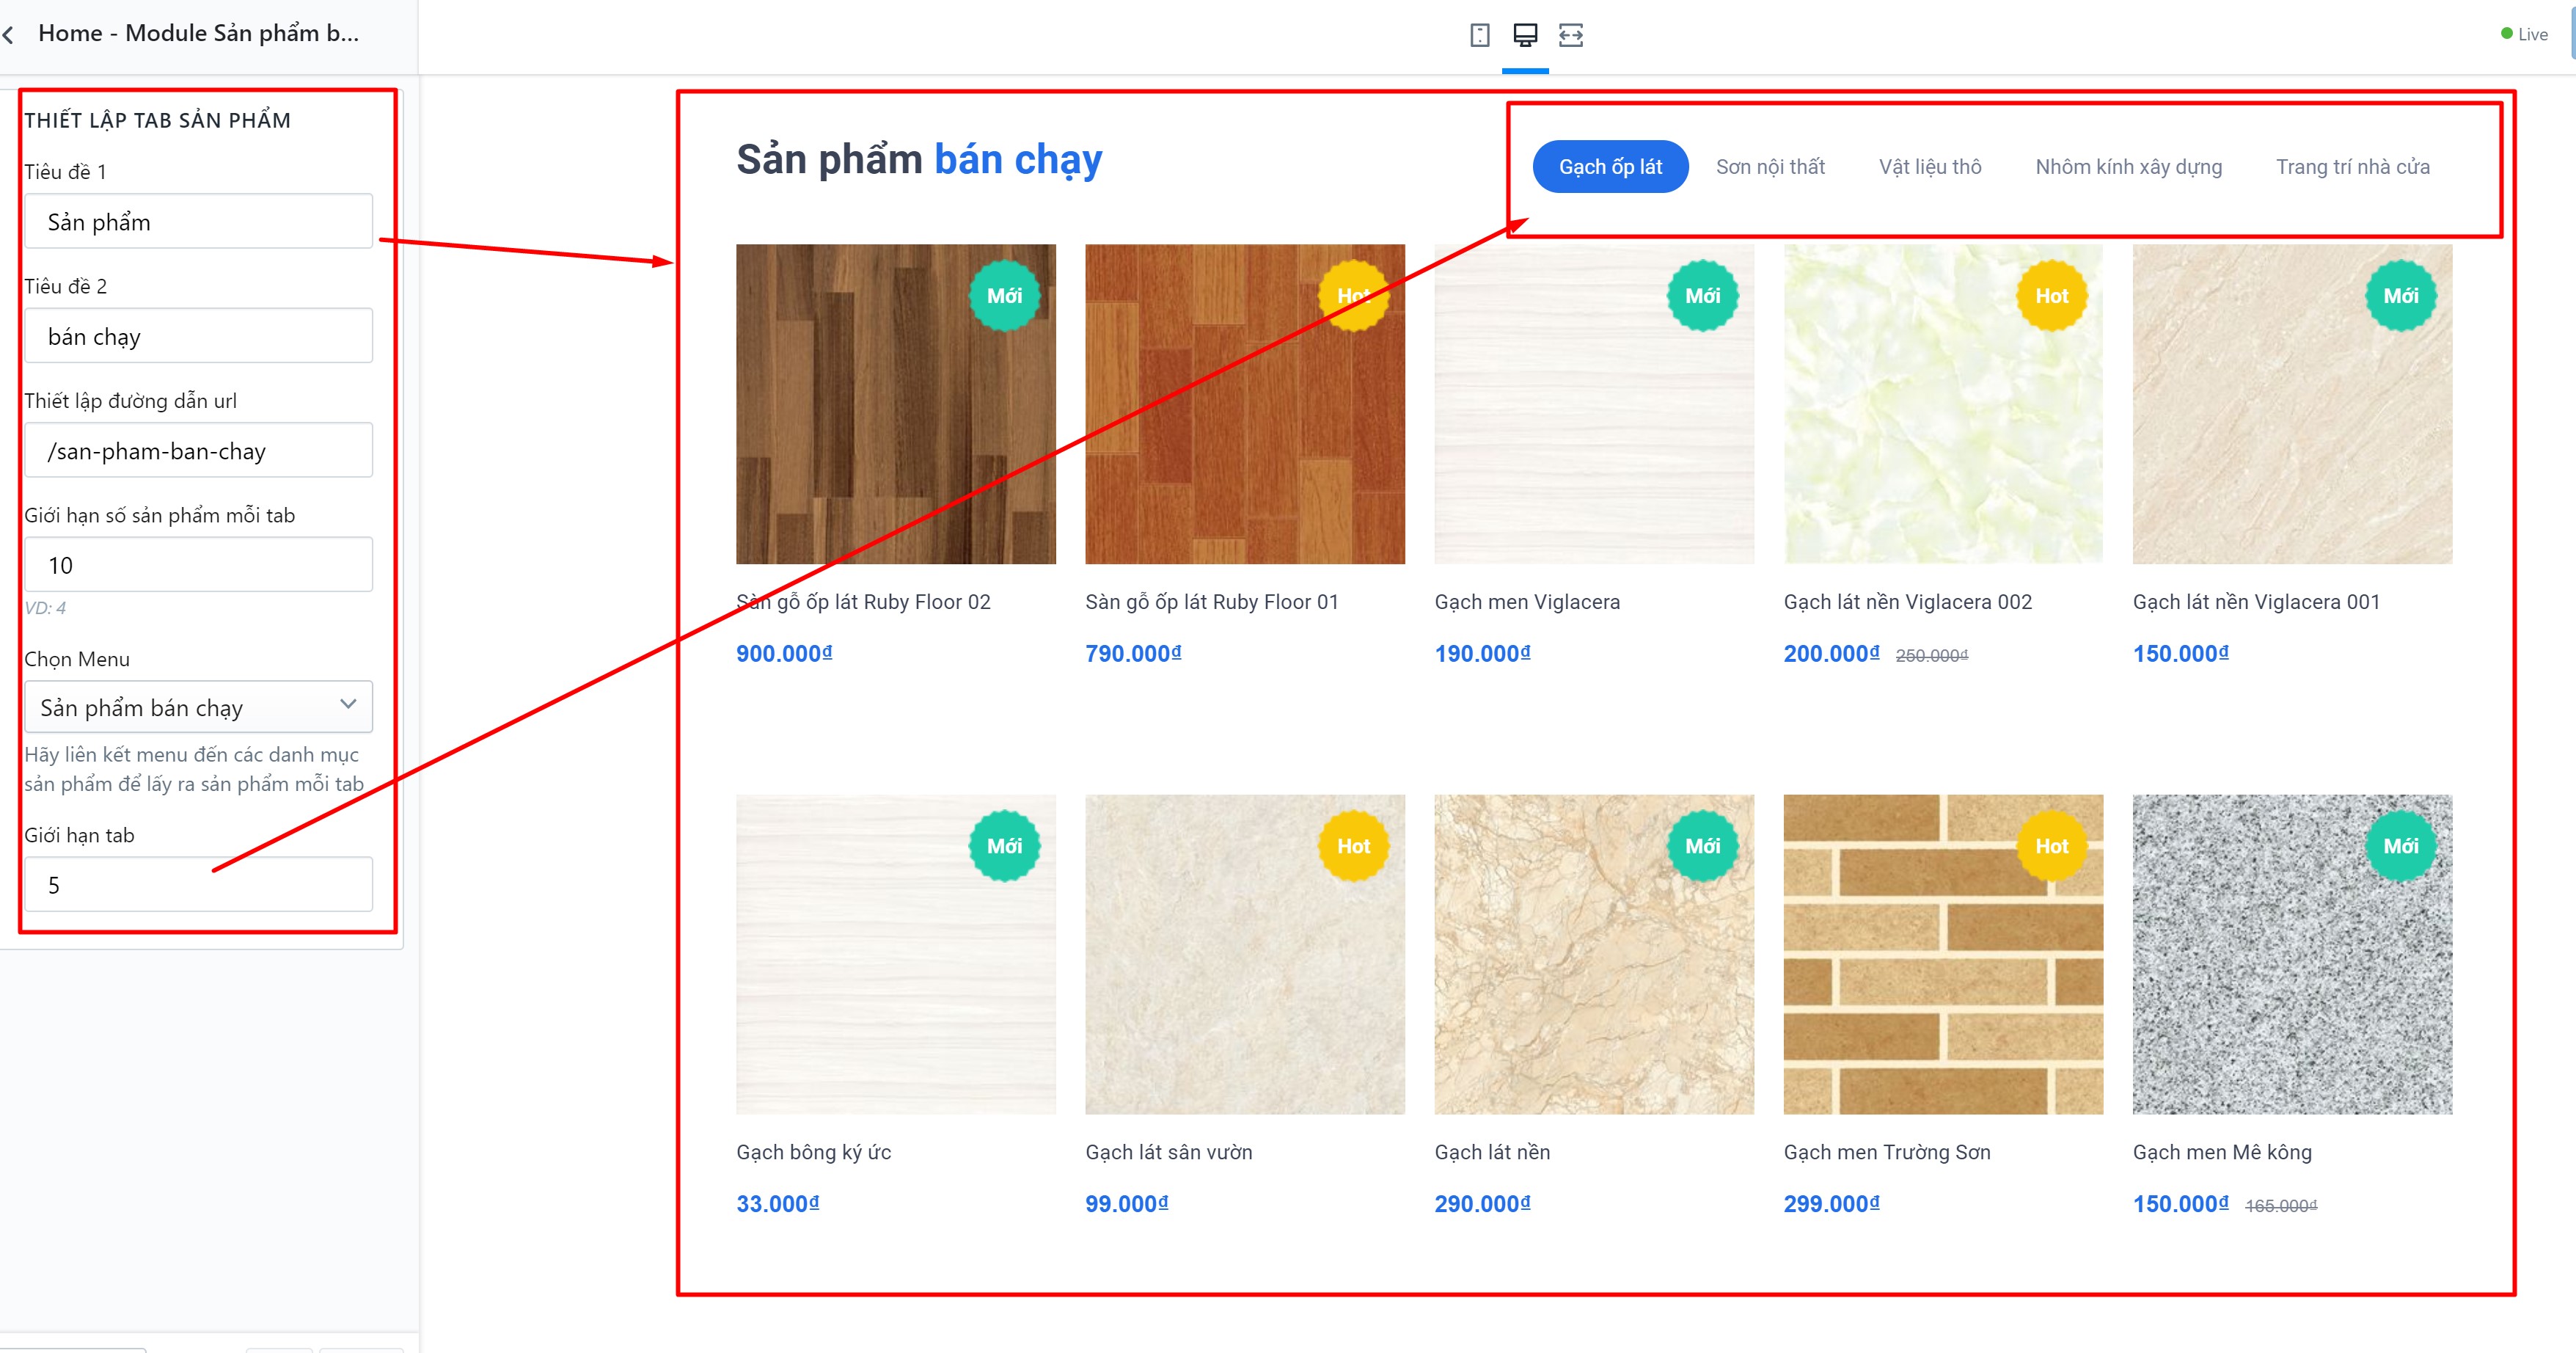Image resolution: width=2576 pixels, height=1353 pixels.
Task: Open Trang trí nhà cửa tab
Action: pos(2353,167)
